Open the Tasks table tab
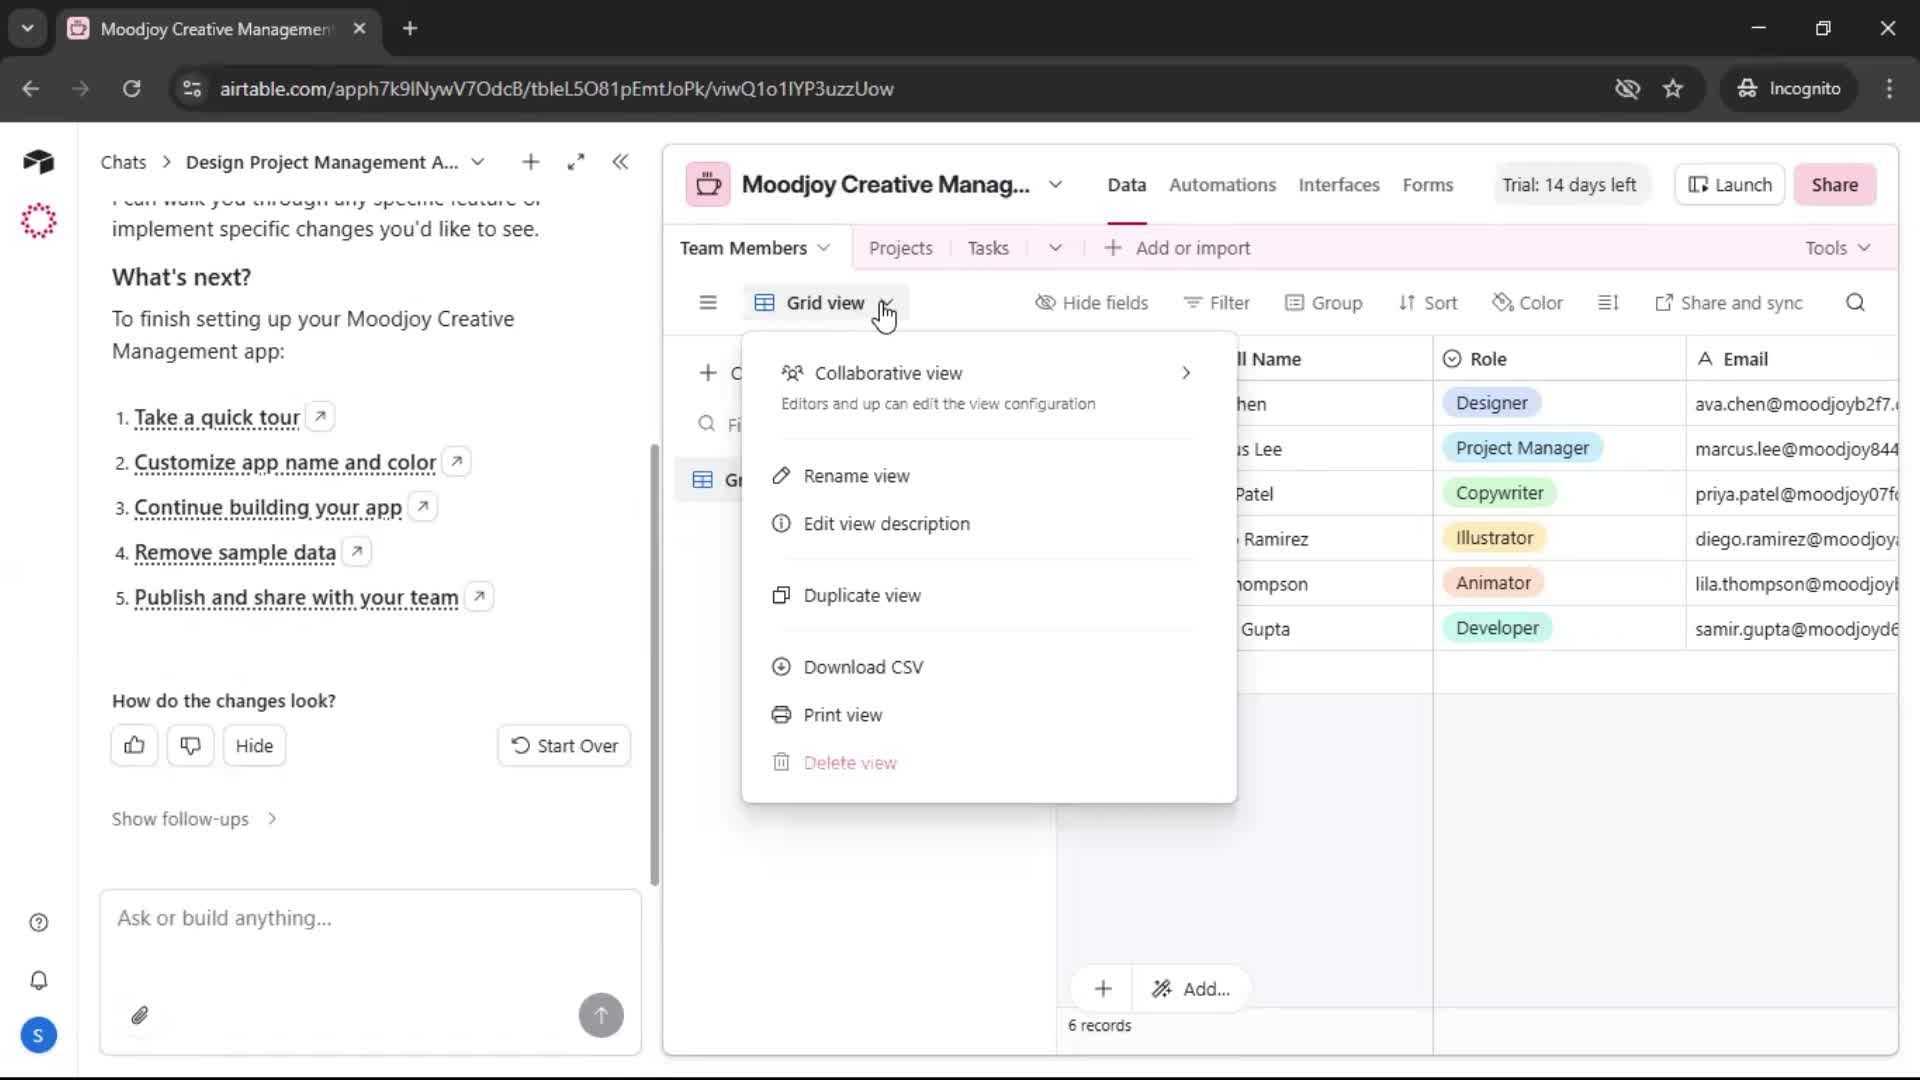This screenshot has width=1920, height=1080. pos(988,248)
